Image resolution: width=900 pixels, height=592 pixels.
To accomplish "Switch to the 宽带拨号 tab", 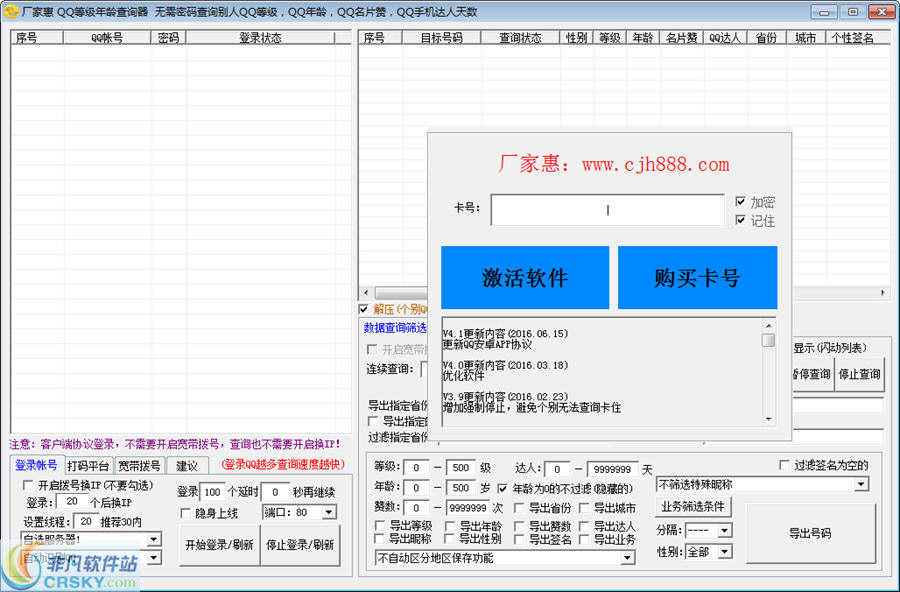I will click(140, 466).
